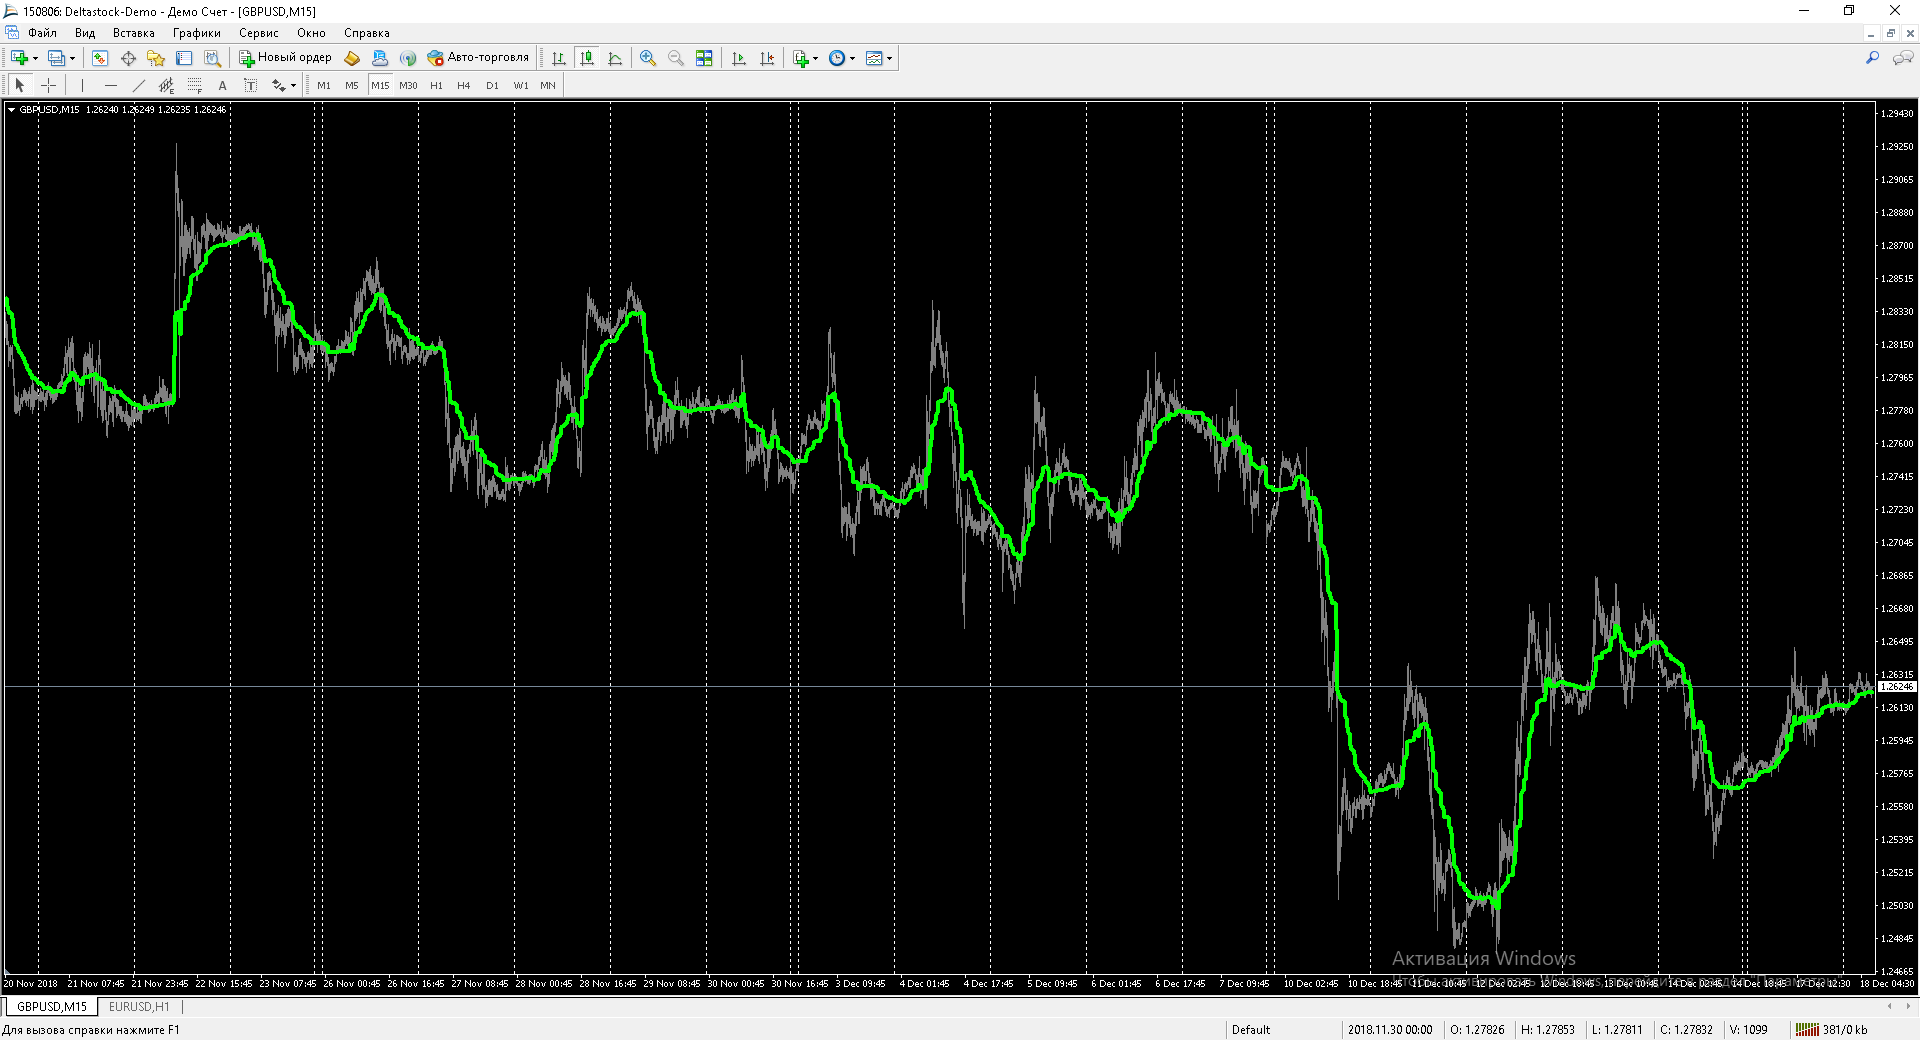This screenshot has height=1040, width=1920.
Task: Toggle chart auto scroll
Action: 739,58
